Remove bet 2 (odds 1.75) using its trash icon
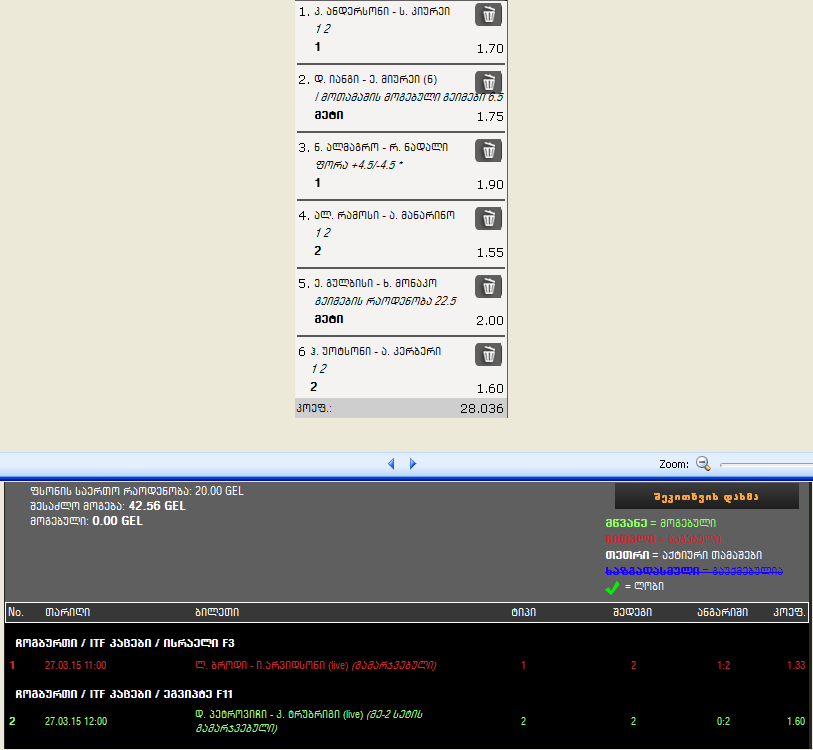Image resolution: width=813 pixels, height=750 pixels. (488, 82)
